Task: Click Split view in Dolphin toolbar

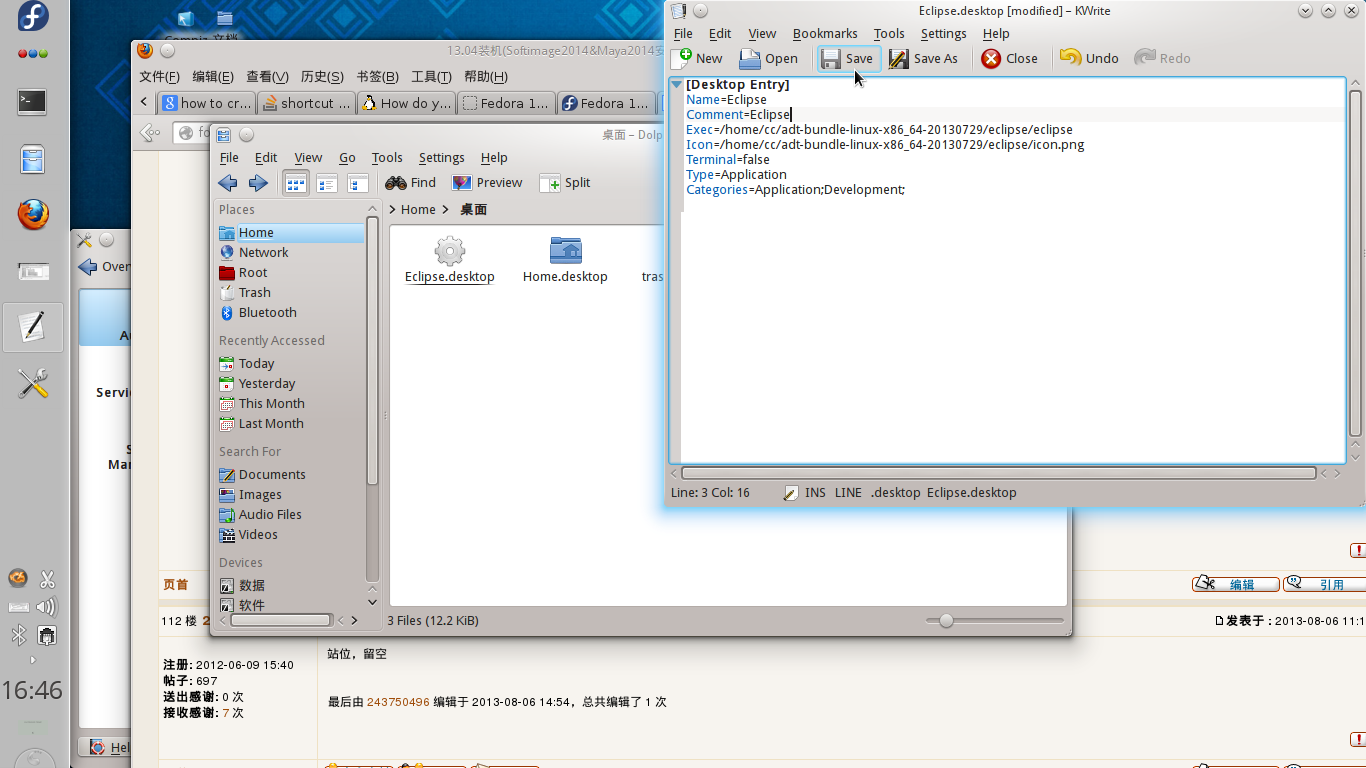Action: [x=565, y=183]
